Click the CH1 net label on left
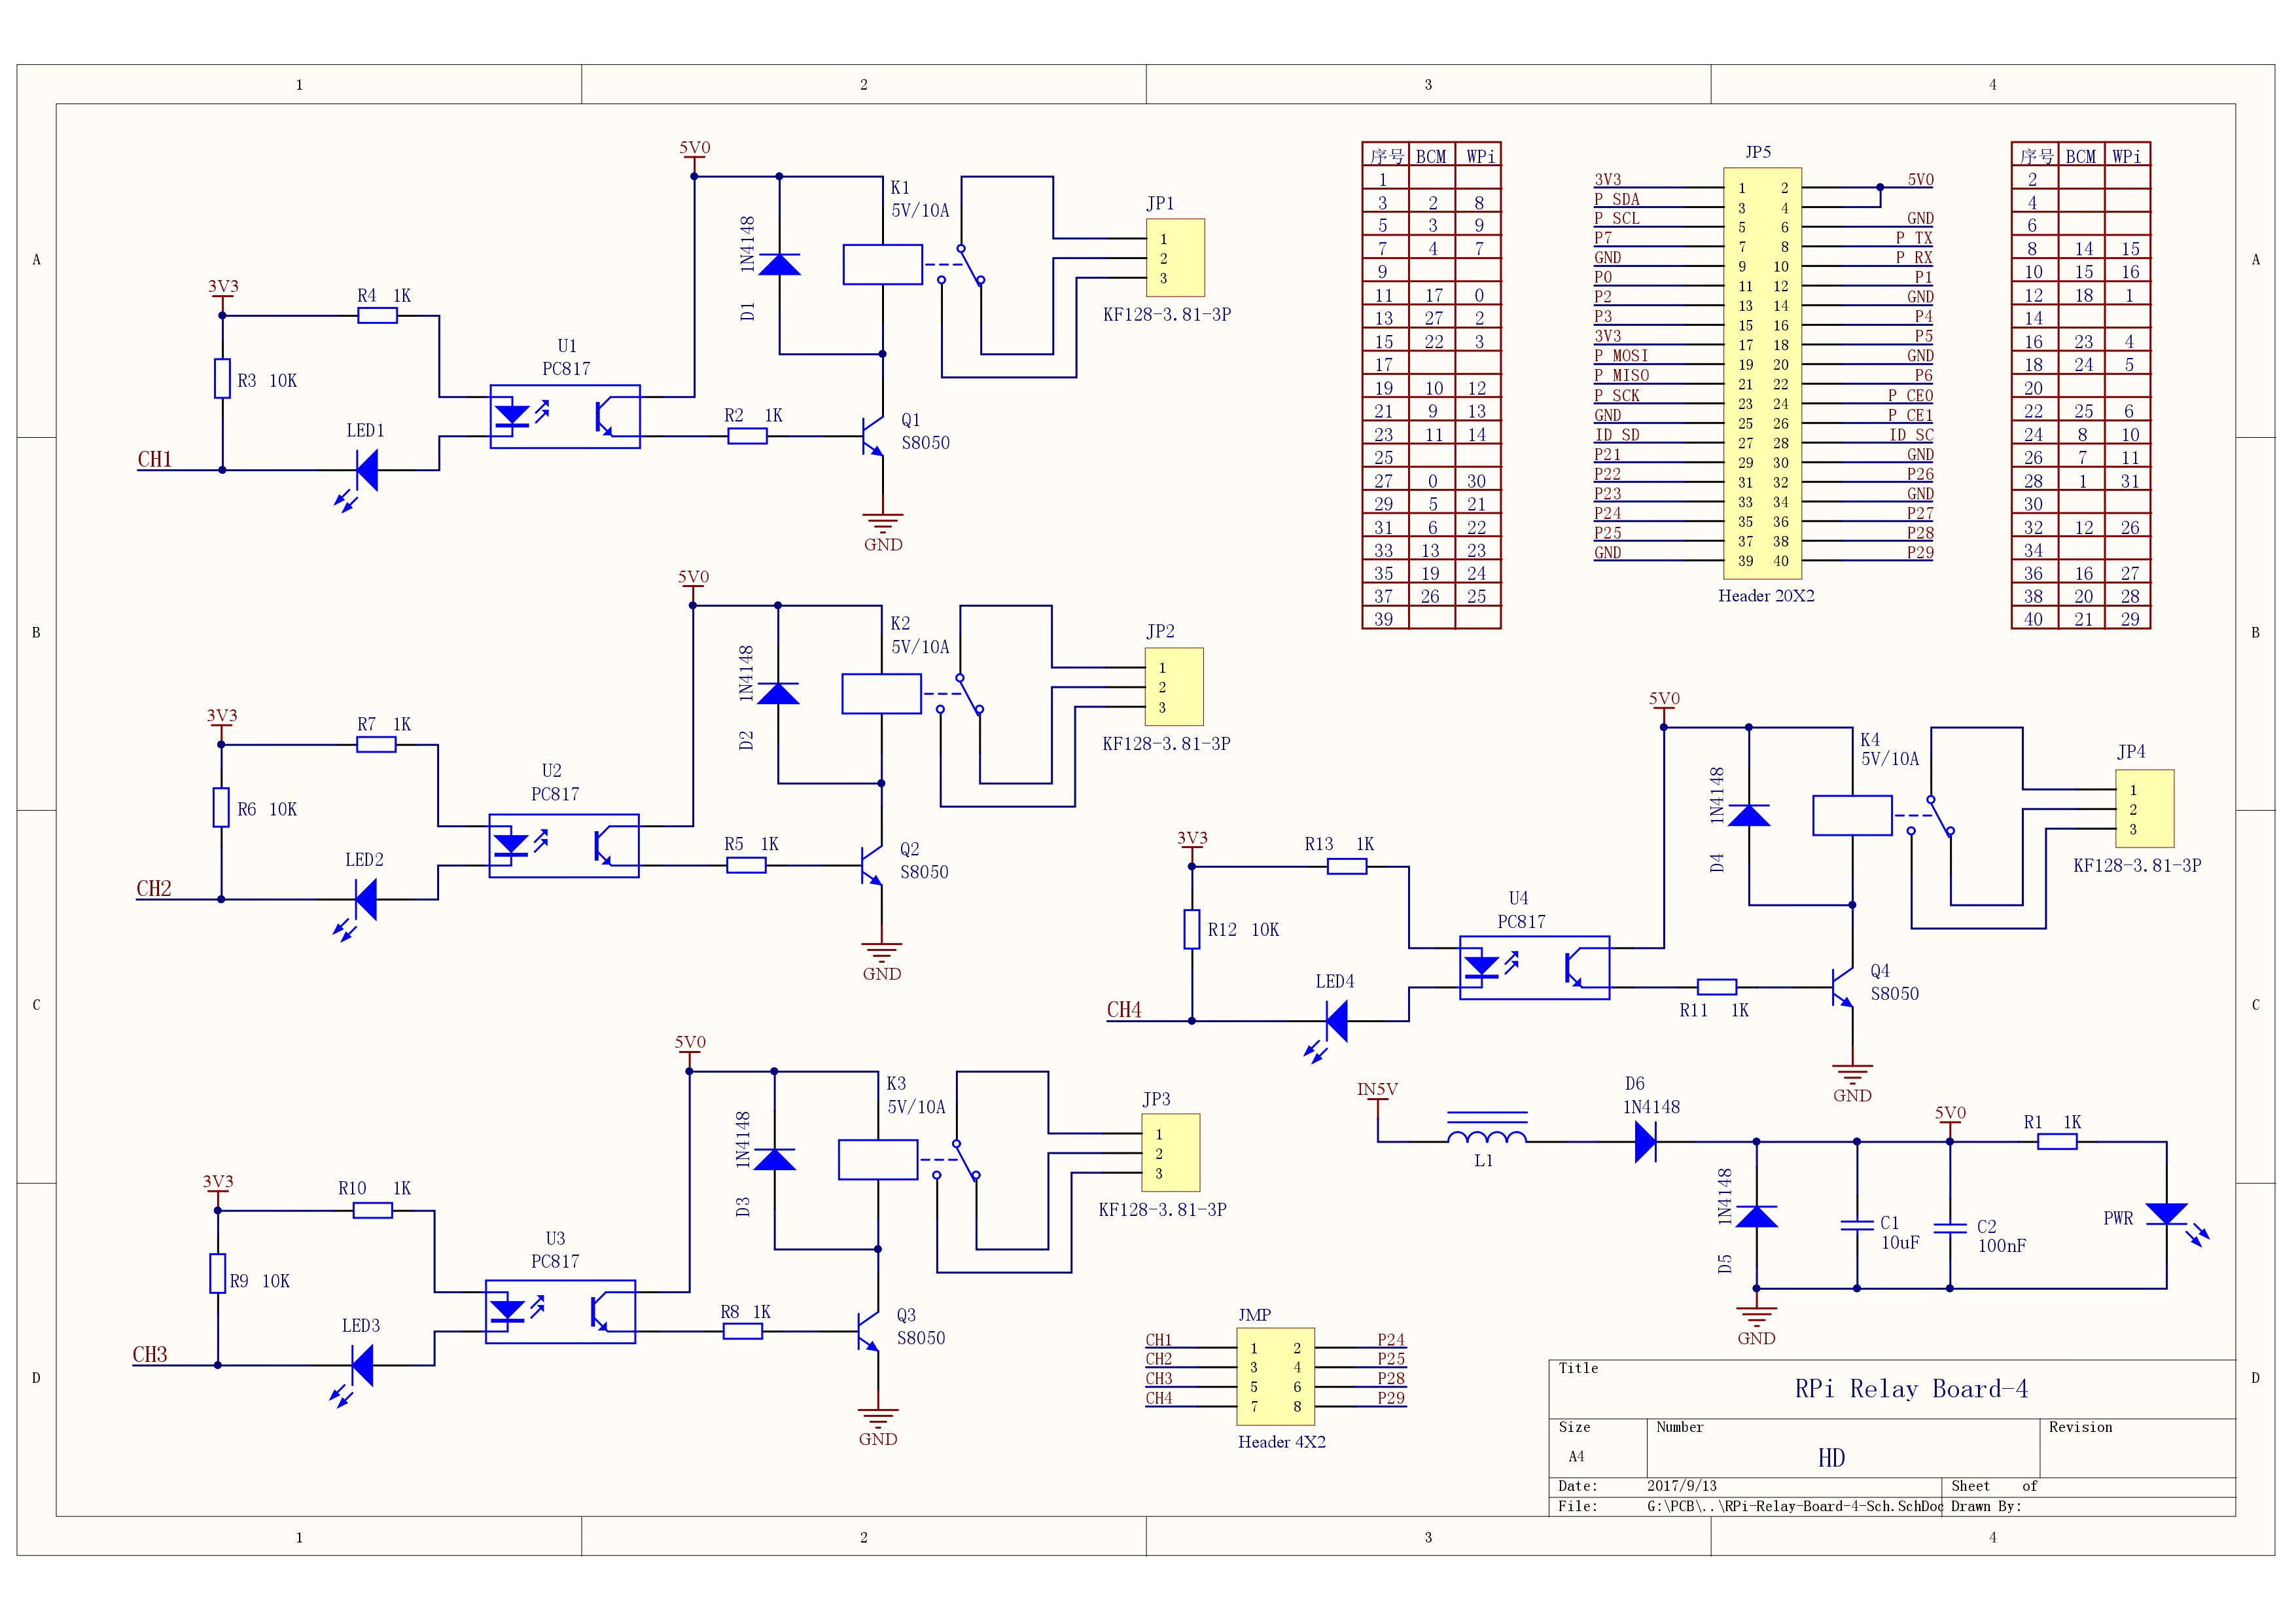Screen dimensions: 2296x1623 (155, 459)
